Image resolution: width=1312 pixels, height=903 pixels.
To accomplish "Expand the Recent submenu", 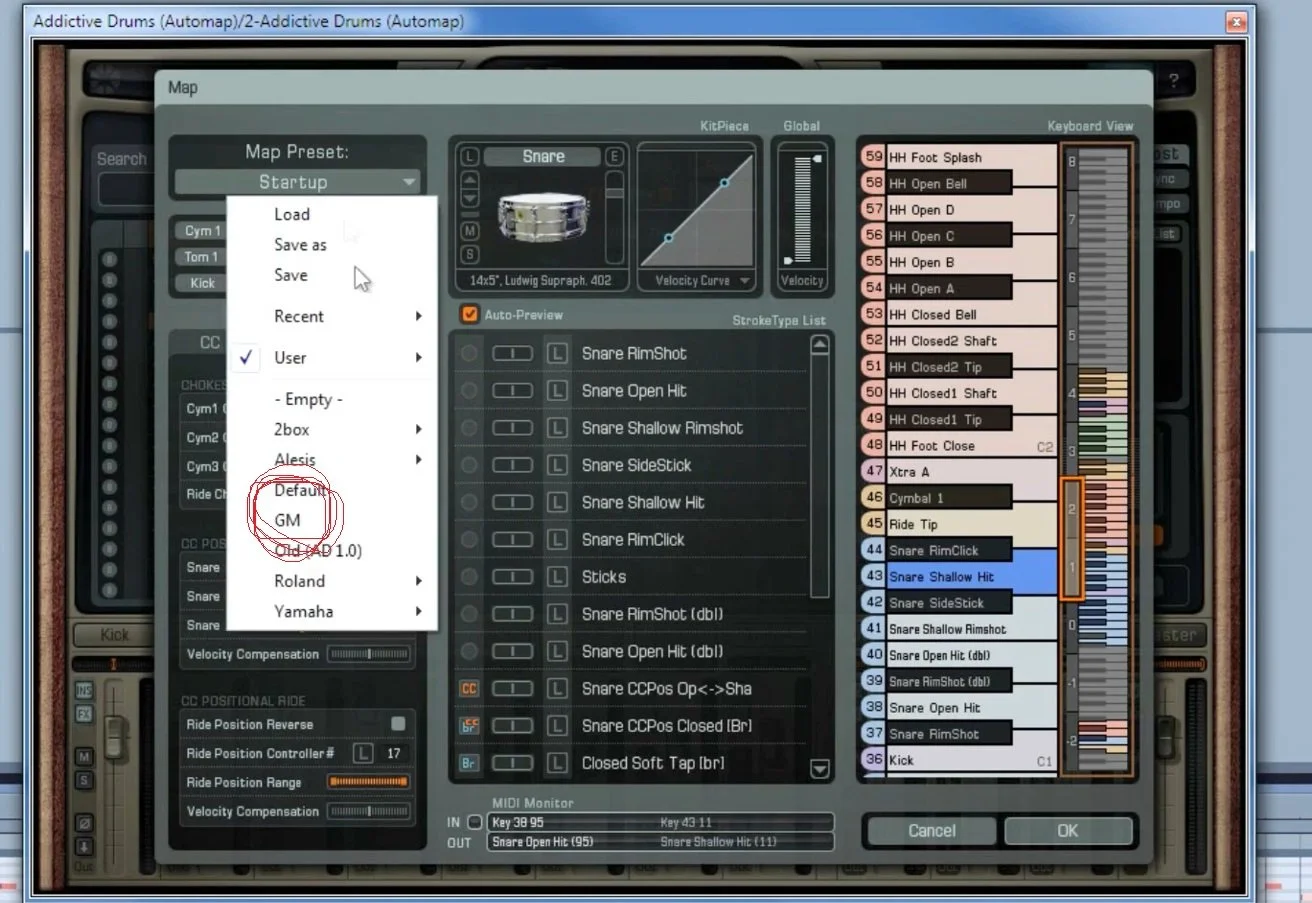I will (x=332, y=316).
